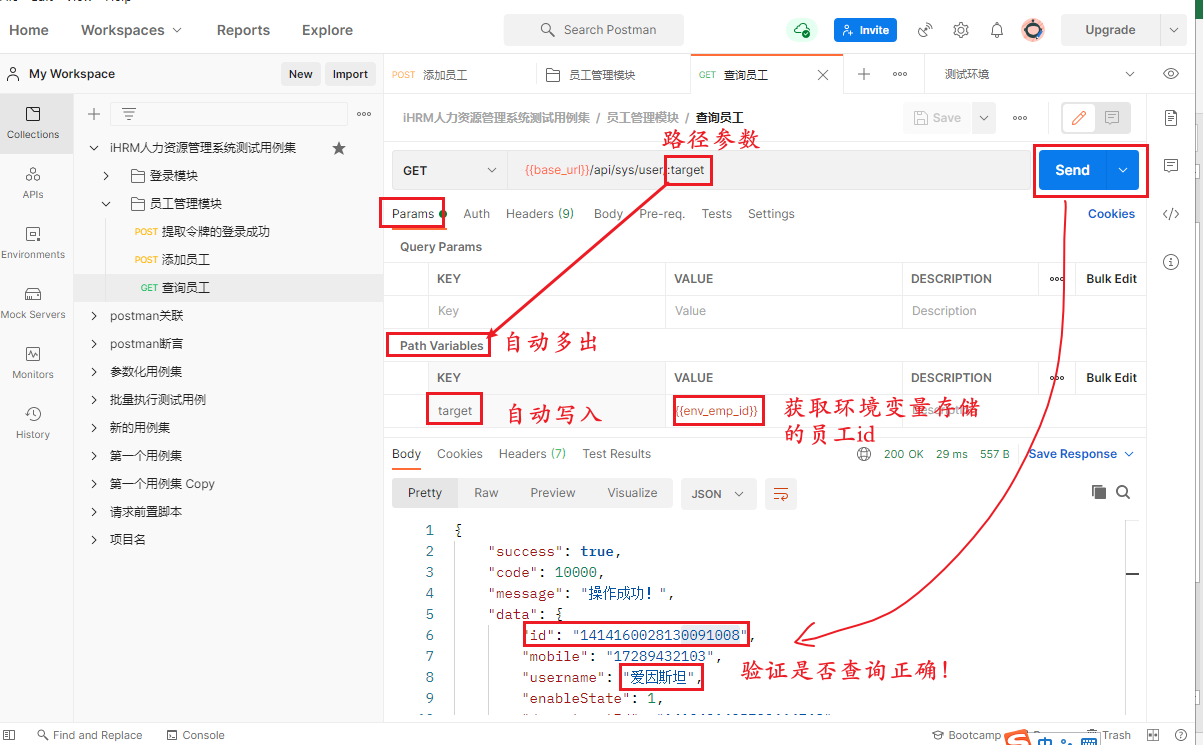Click the Search Postman field
The image size is (1203, 745).
click(593, 30)
